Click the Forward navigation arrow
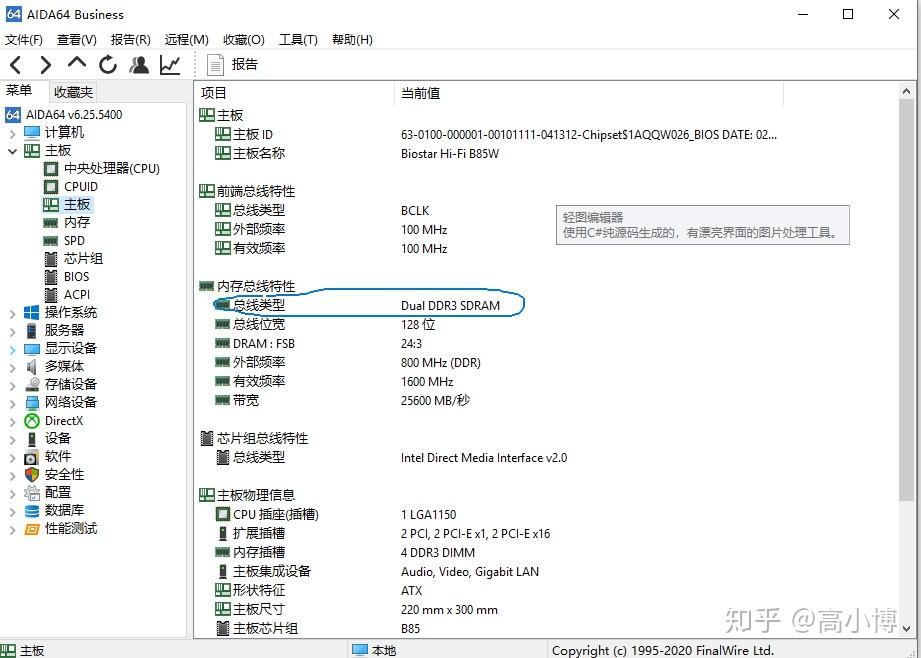 (46, 65)
